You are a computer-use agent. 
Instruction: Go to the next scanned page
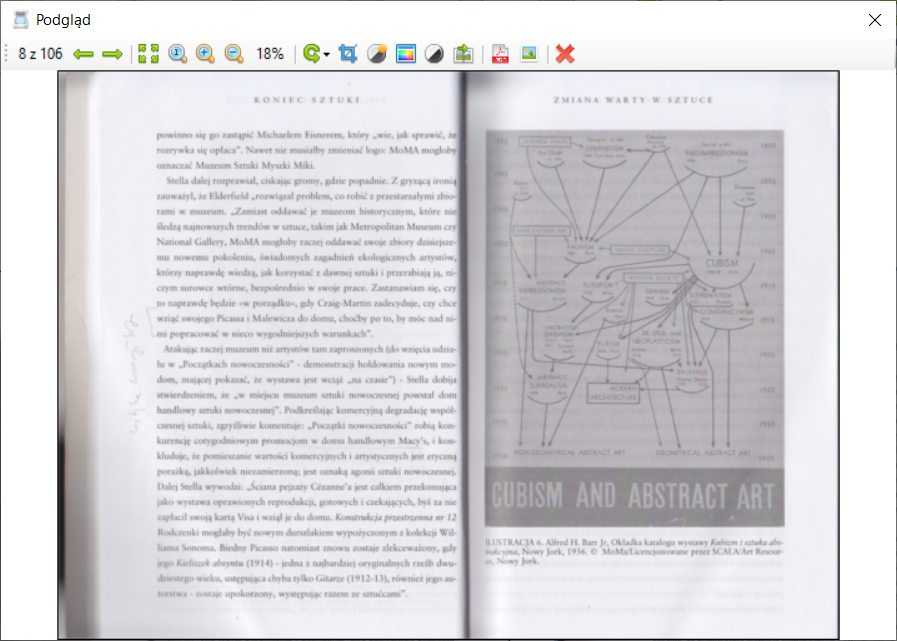pyautogui.click(x=112, y=54)
